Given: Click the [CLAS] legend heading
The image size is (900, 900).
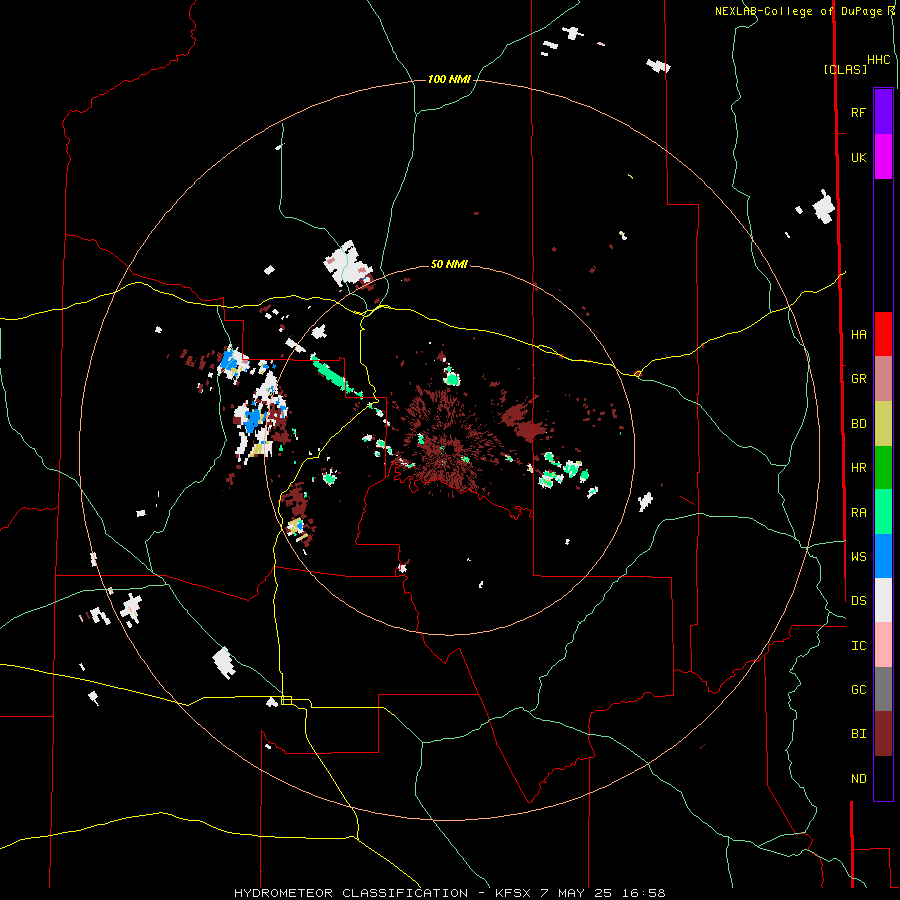Looking at the screenshot, I should (x=845, y=69).
